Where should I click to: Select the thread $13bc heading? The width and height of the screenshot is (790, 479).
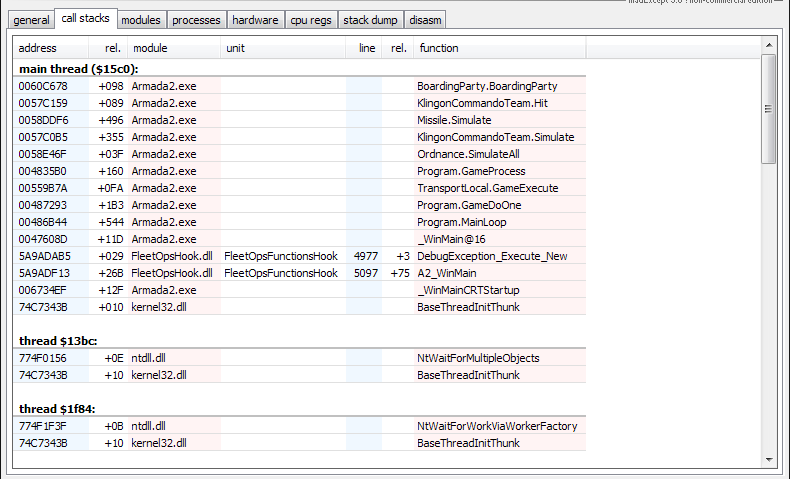coord(58,341)
